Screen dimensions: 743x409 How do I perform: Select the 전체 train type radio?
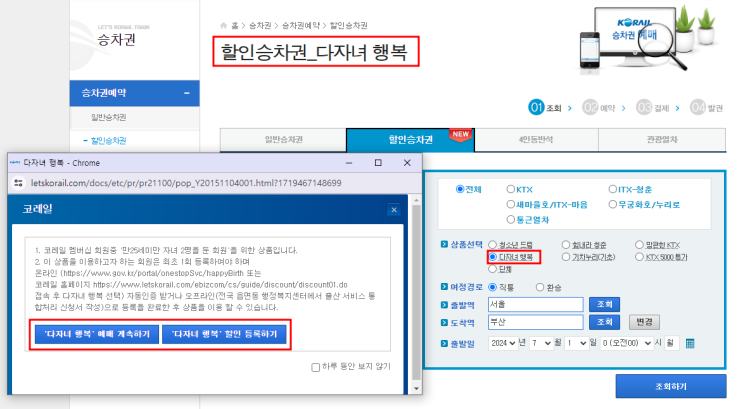[460, 189]
